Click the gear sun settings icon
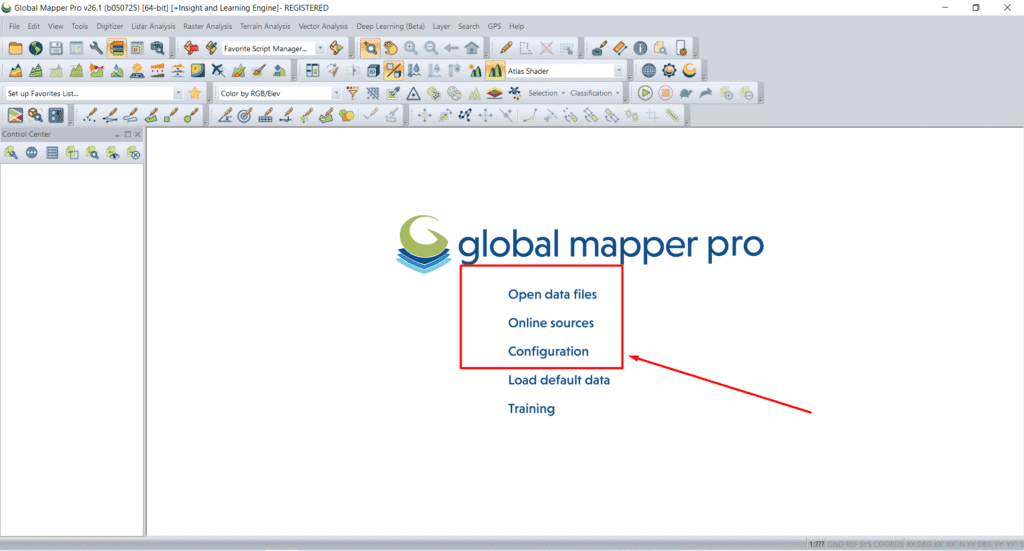The width and height of the screenshot is (1024, 551). tap(669, 71)
